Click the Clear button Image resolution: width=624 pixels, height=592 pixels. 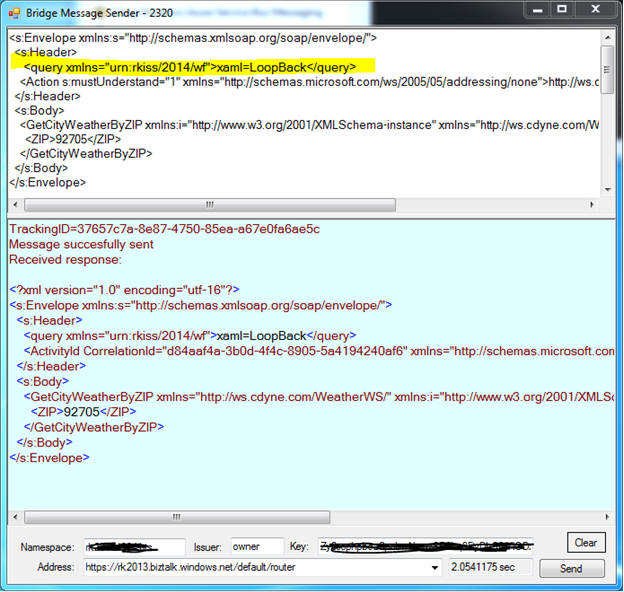click(x=586, y=543)
